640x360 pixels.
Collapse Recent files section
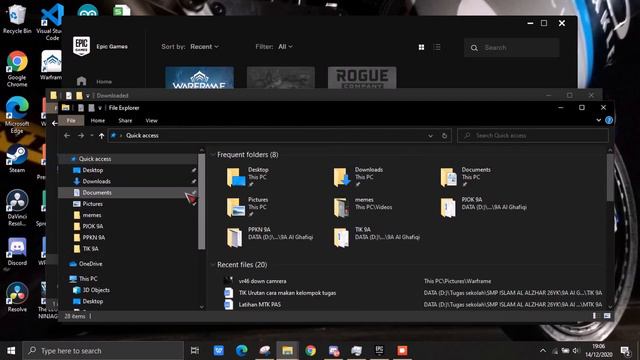tap(213, 265)
